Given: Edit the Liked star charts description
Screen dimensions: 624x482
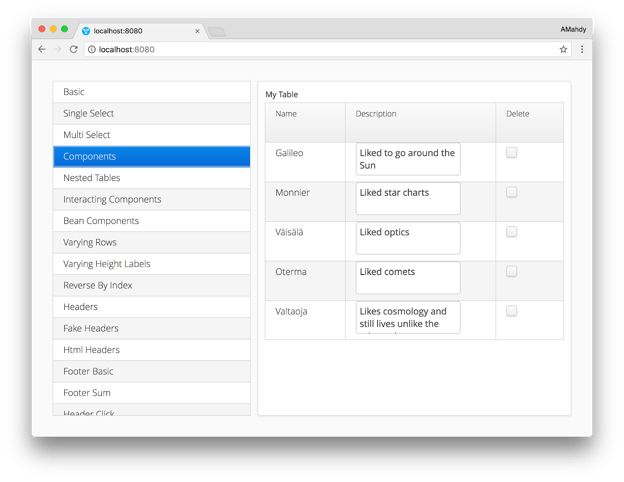Looking at the screenshot, I should [x=408, y=198].
